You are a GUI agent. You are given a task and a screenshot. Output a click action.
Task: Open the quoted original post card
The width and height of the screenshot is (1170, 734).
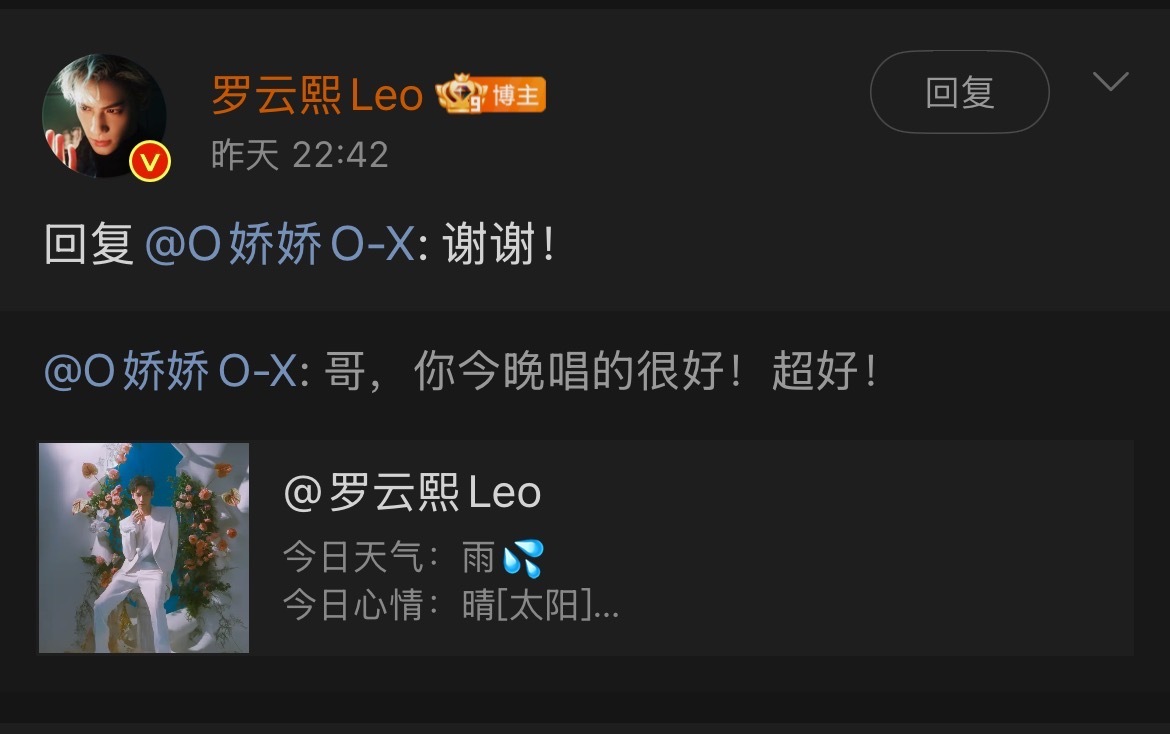pyautogui.click(x=586, y=548)
